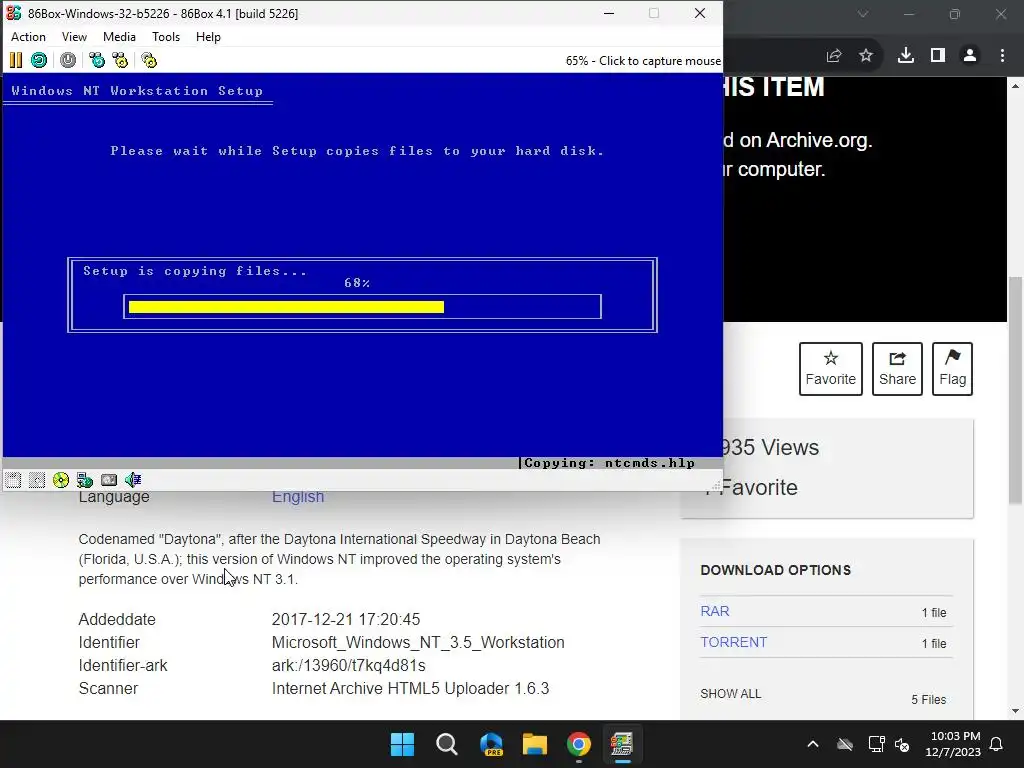Flag this Archive.org item

[952, 369]
